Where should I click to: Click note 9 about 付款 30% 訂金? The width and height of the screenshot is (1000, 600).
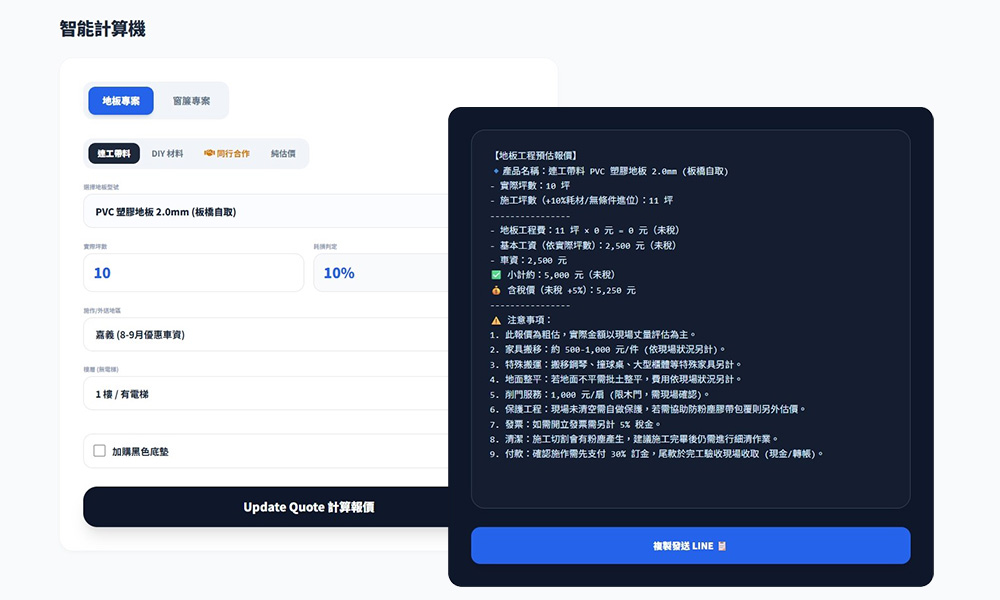coord(656,454)
